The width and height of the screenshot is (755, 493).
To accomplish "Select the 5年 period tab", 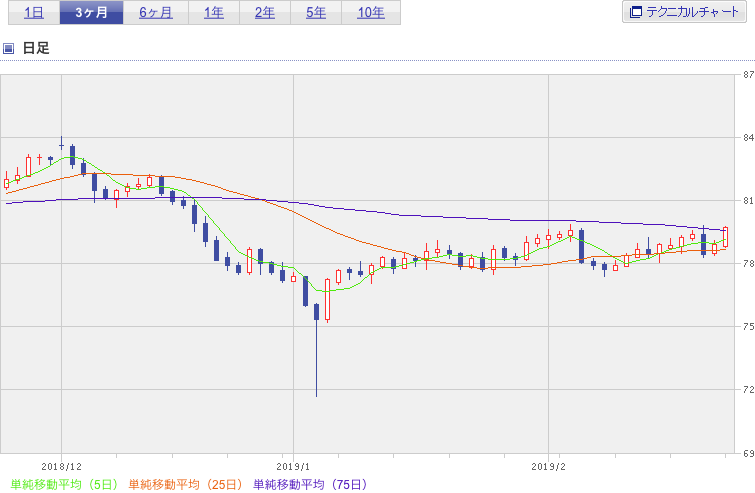I will click(316, 13).
